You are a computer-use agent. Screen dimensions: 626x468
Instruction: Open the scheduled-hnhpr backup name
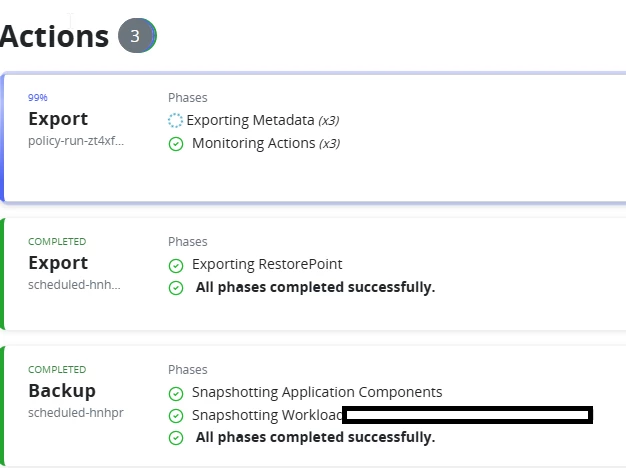pos(76,413)
